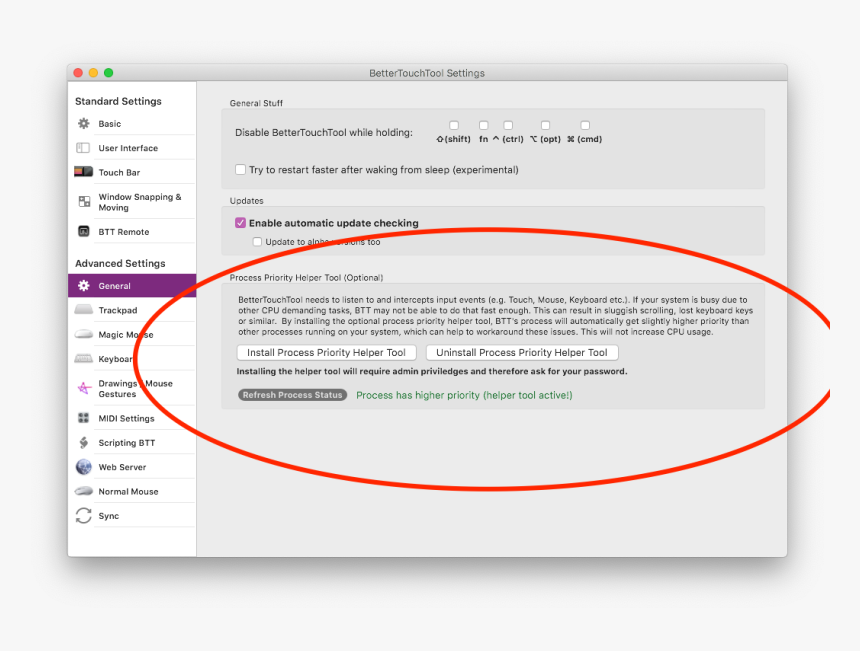Select Touch Bar settings
This screenshot has width=860, height=651.
coord(132,172)
